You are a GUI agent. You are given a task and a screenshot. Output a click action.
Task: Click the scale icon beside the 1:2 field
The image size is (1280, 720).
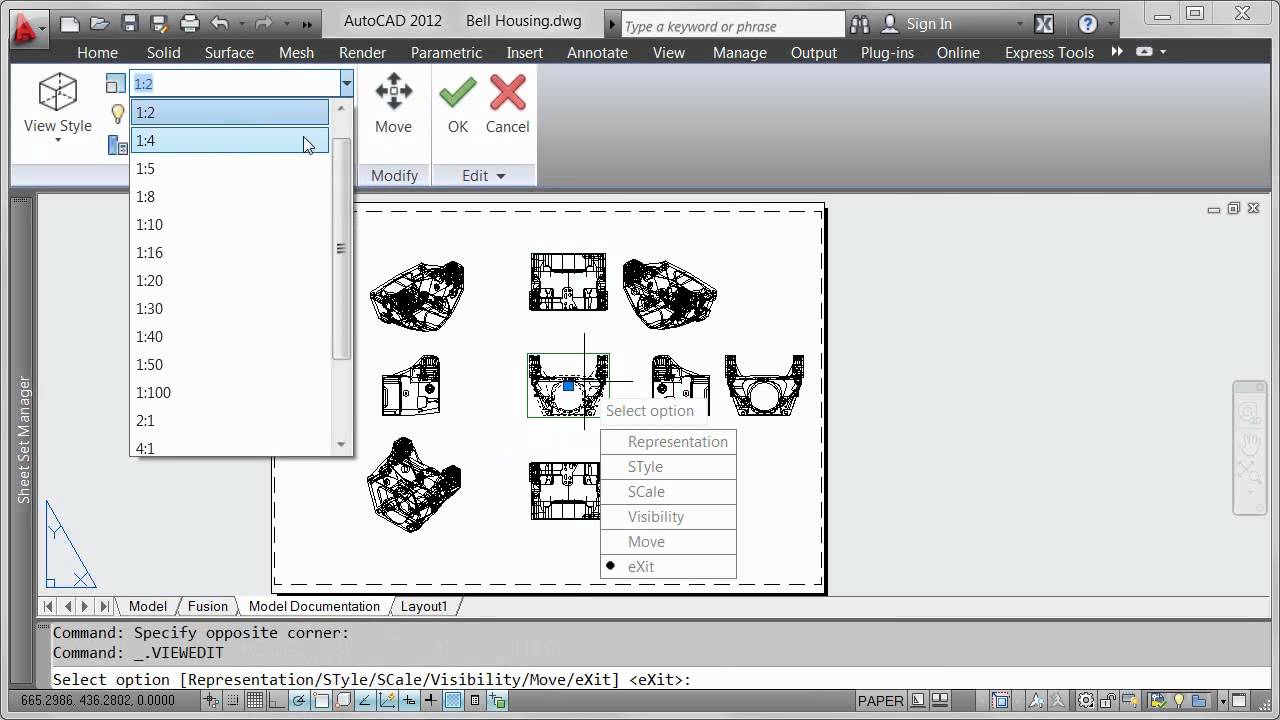coord(116,84)
